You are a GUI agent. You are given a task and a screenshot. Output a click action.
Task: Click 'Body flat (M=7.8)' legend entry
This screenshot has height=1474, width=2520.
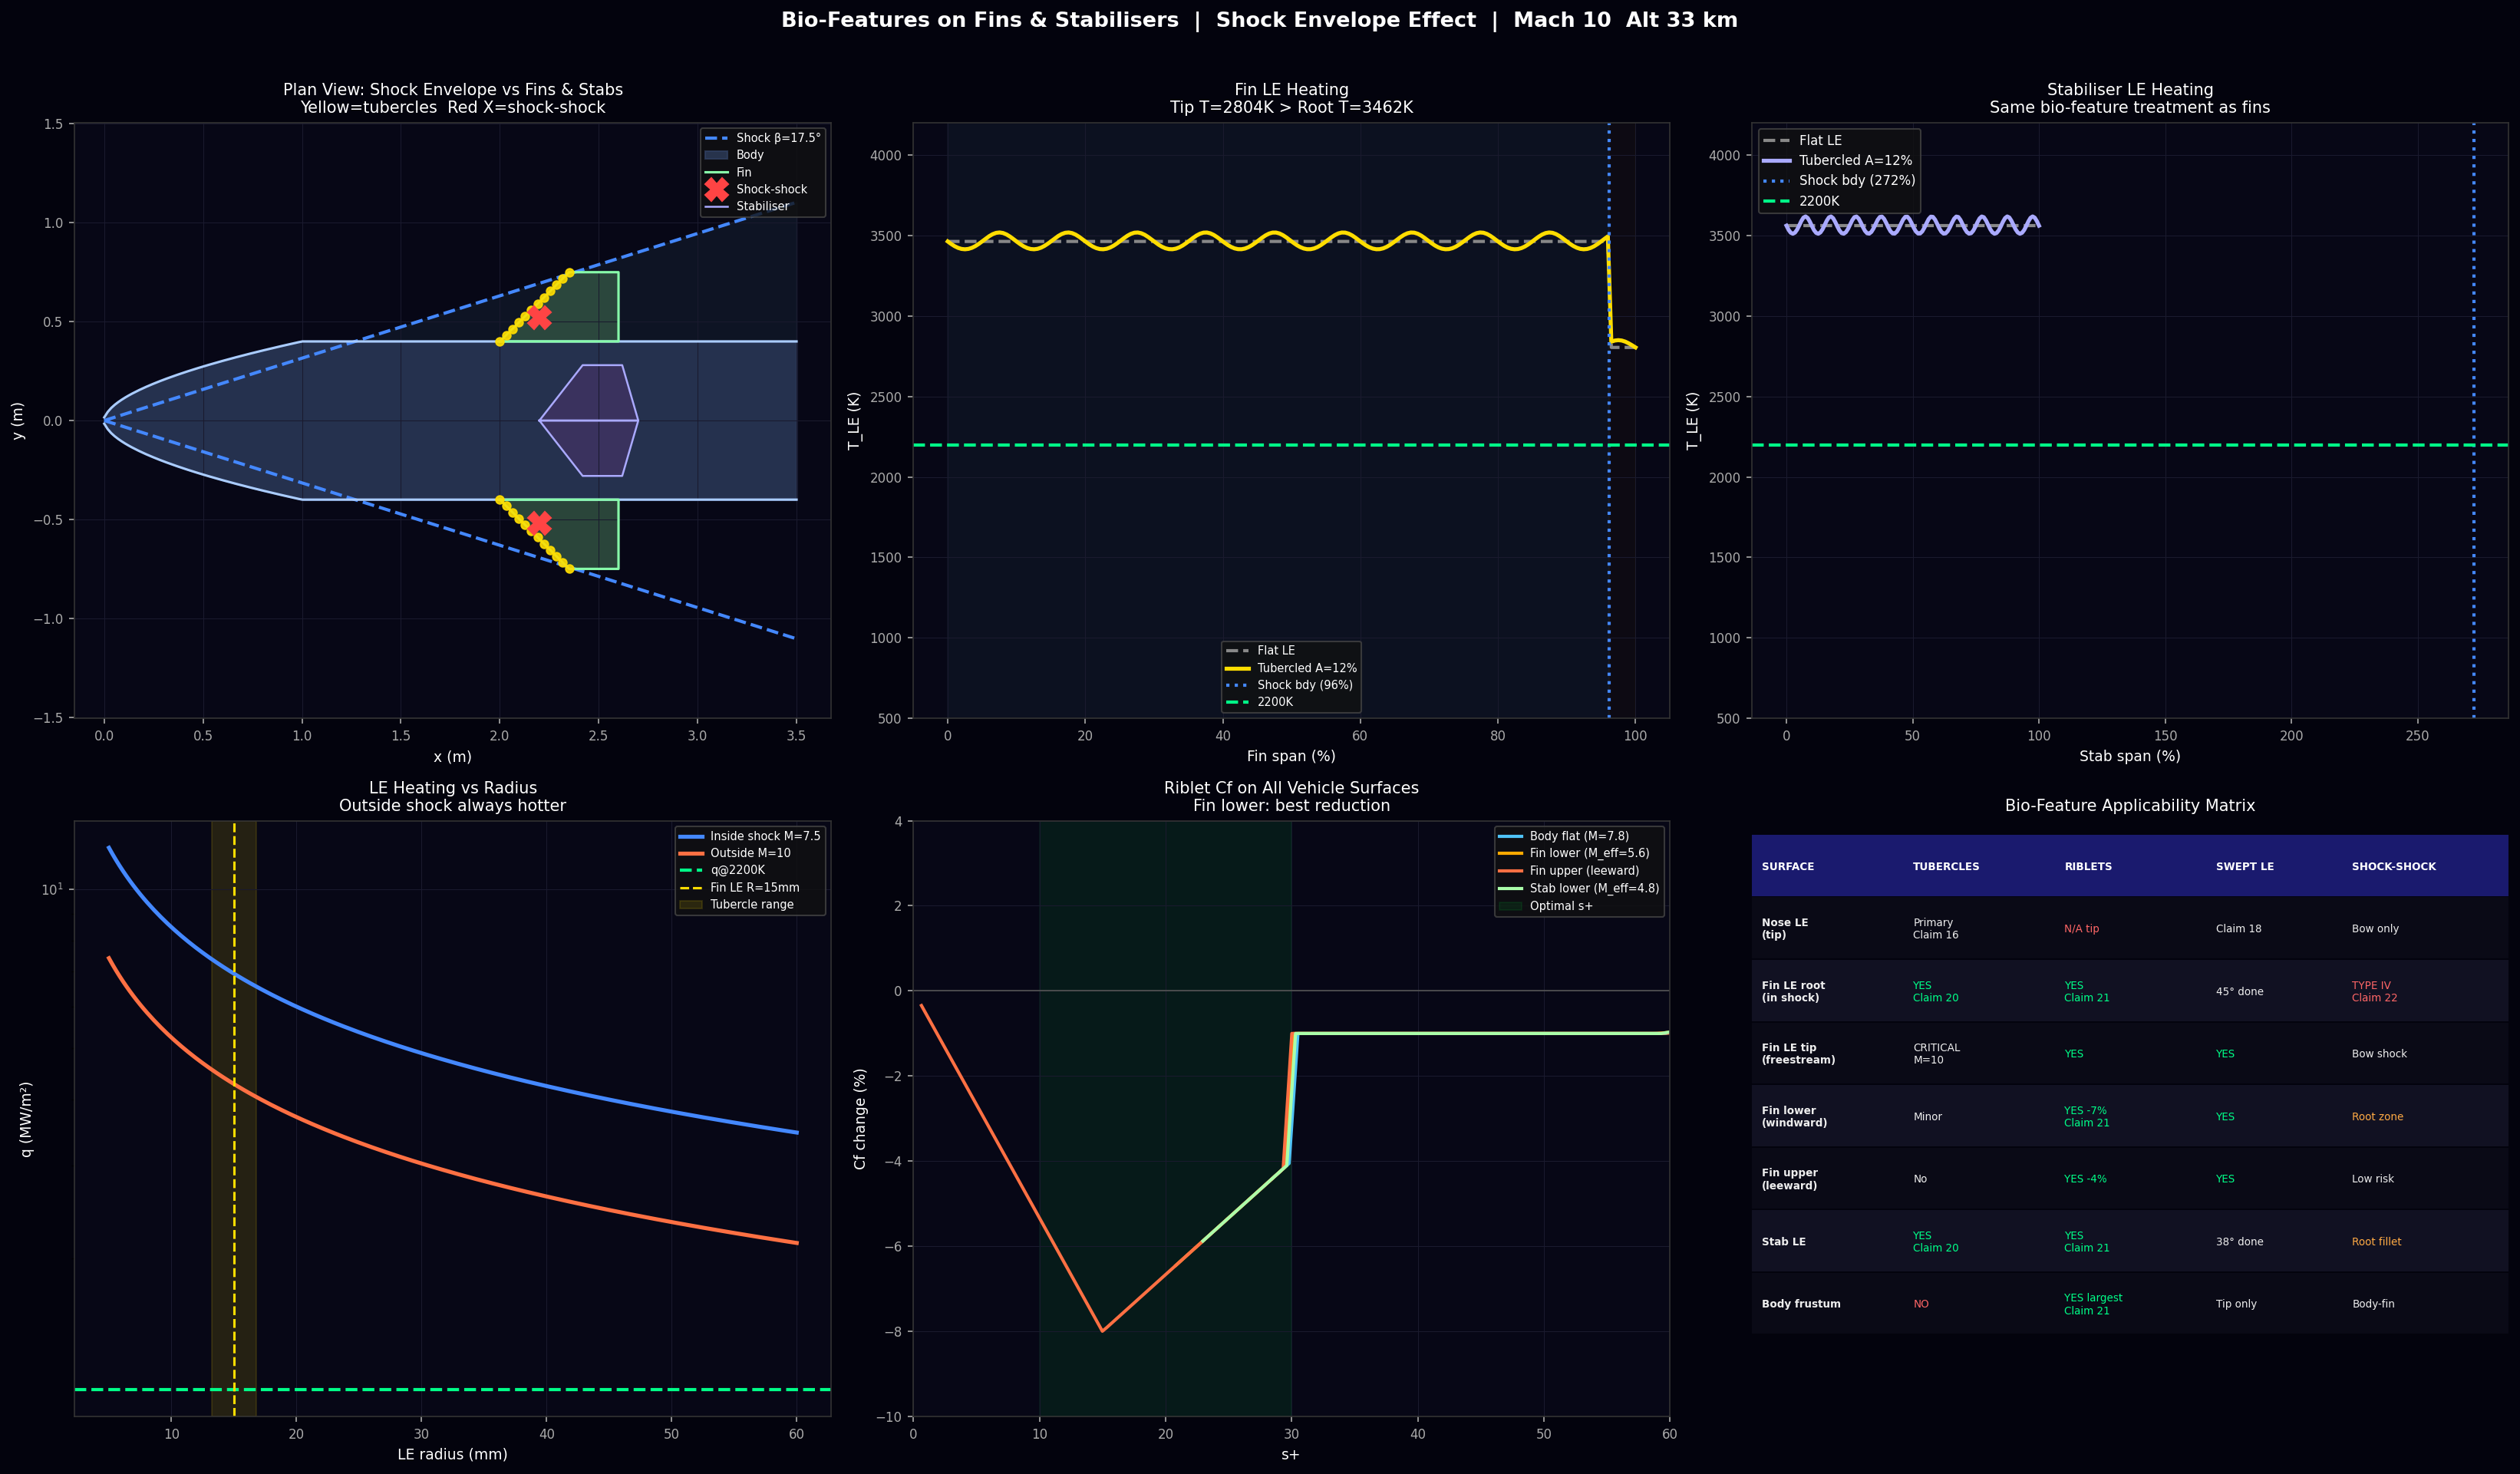1564,836
